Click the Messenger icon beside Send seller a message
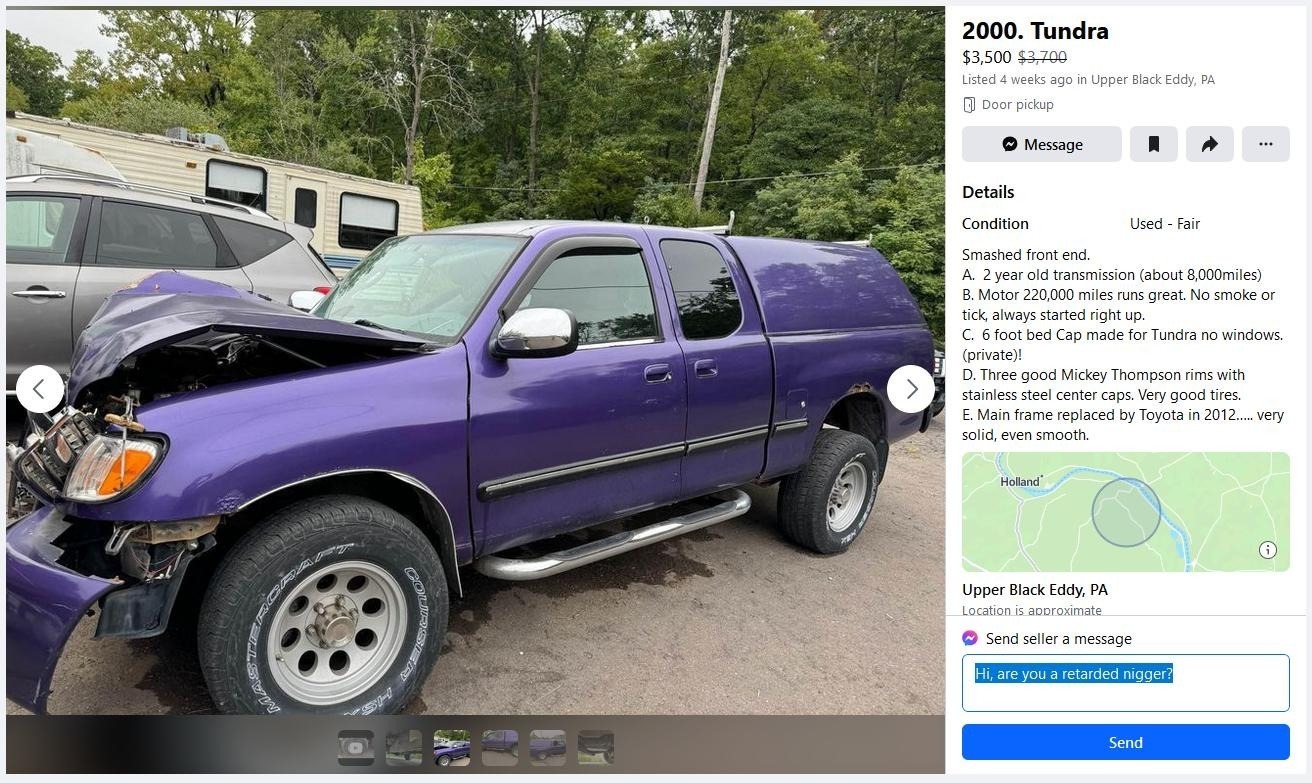Viewport: 1312px width, 783px height. 970,638
